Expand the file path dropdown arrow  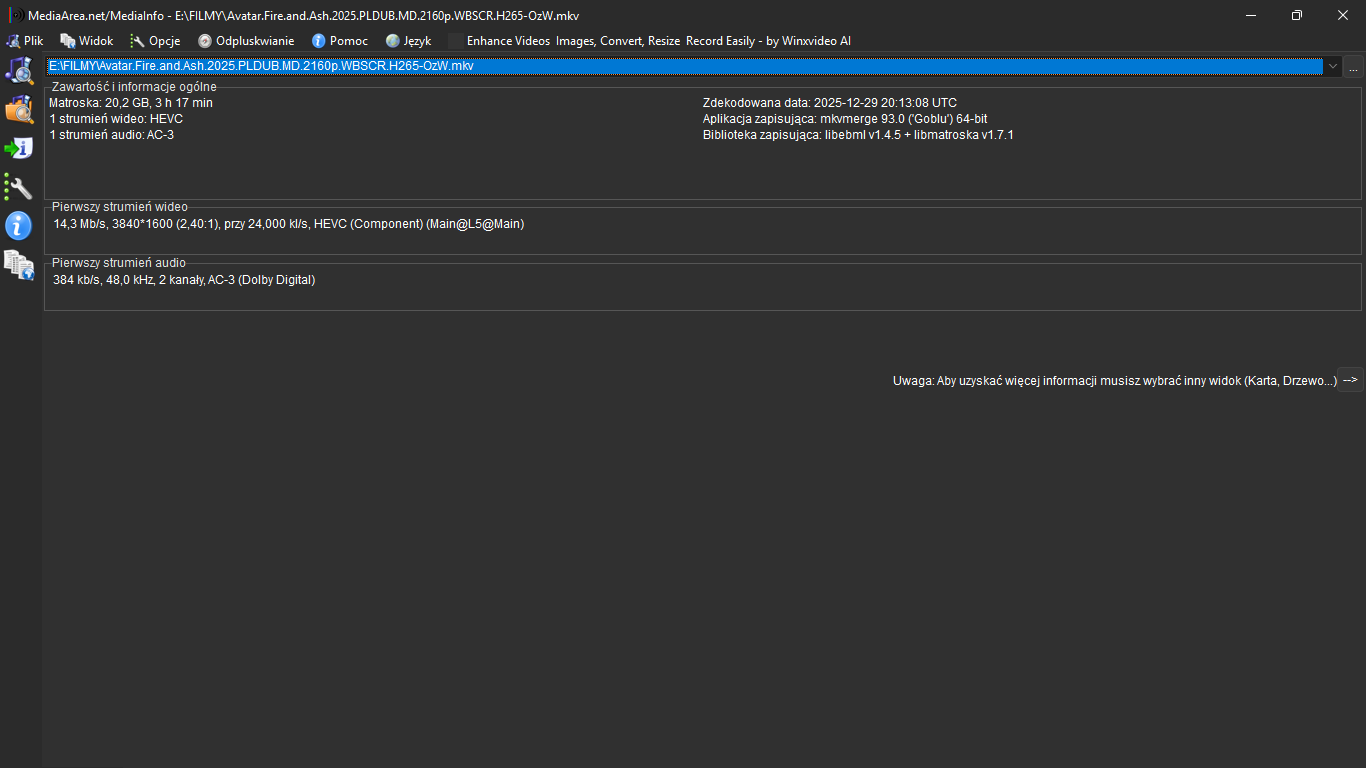pos(1332,66)
